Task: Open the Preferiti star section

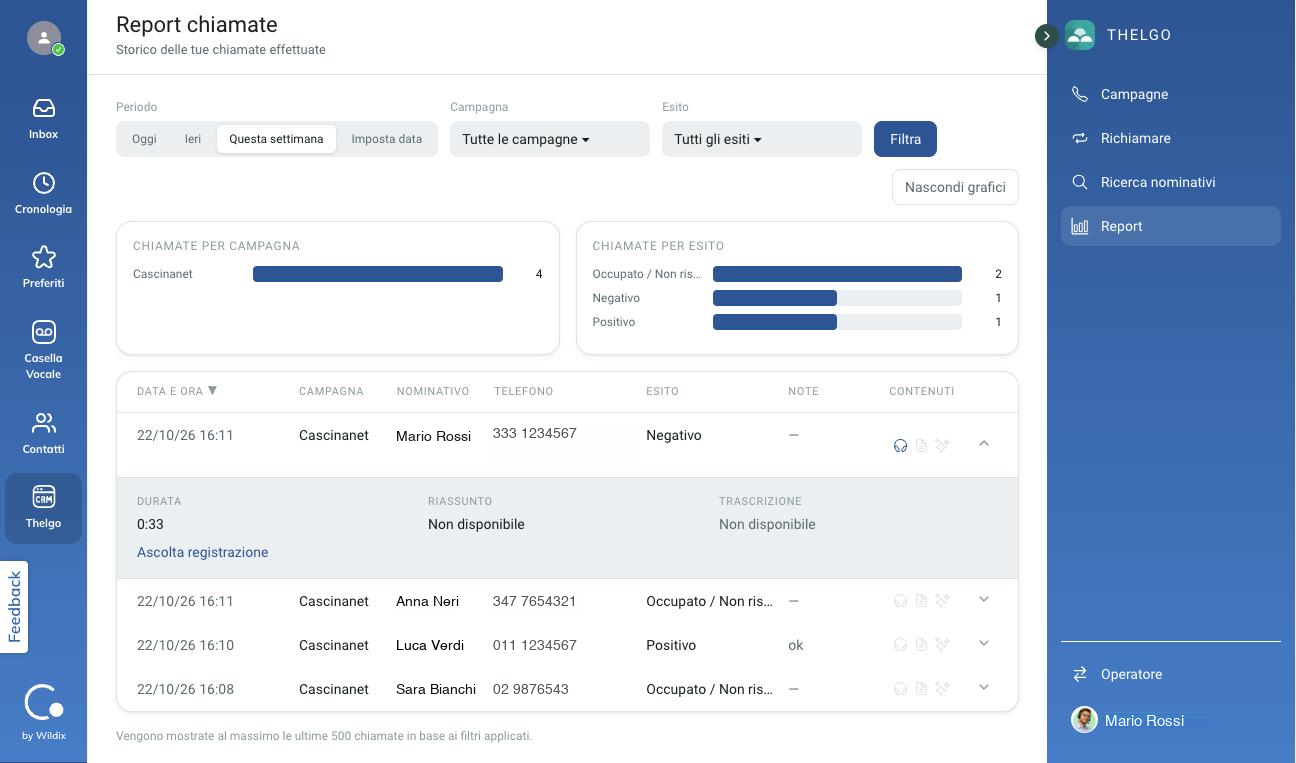Action: click(43, 268)
